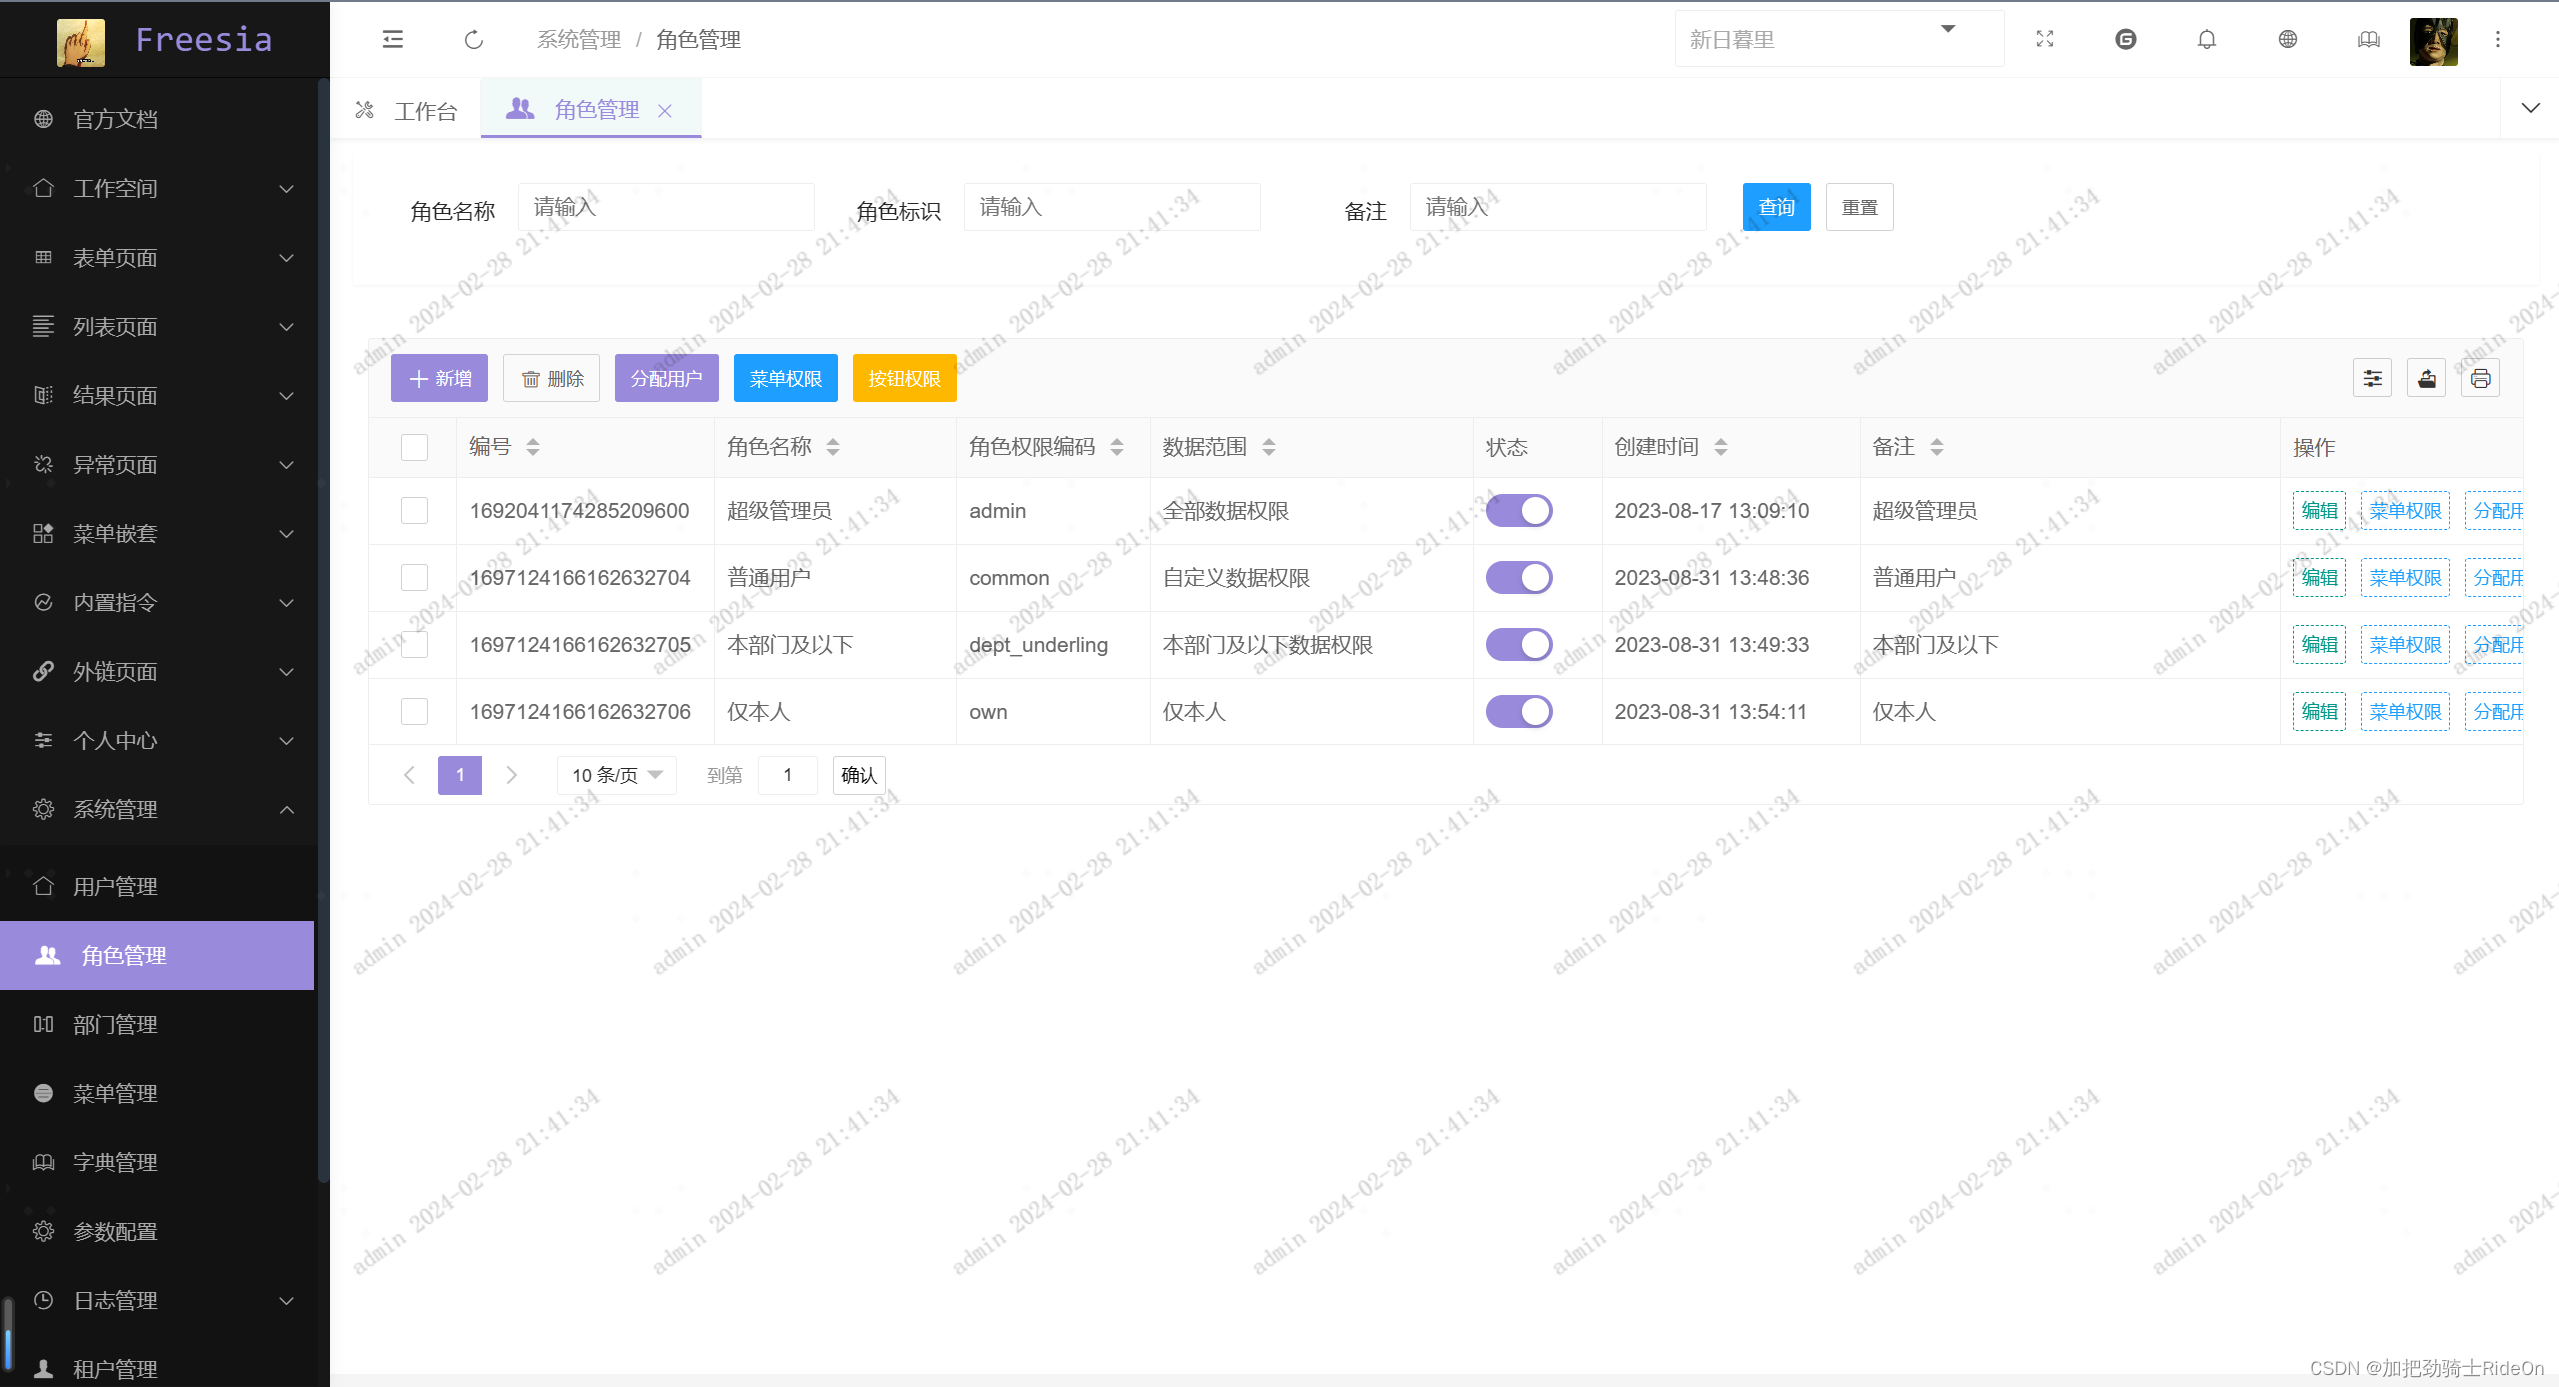Open the 新日暮里 theme dropdown
2559x1387 pixels.
(1839, 39)
